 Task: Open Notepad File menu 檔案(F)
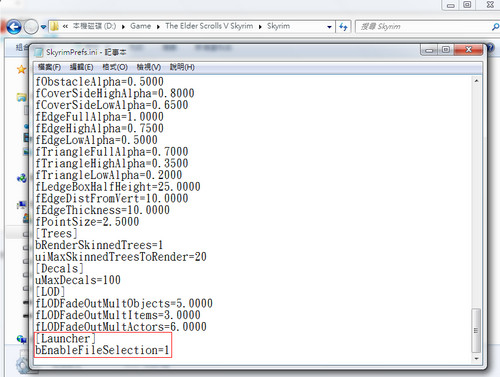[x=49, y=67]
